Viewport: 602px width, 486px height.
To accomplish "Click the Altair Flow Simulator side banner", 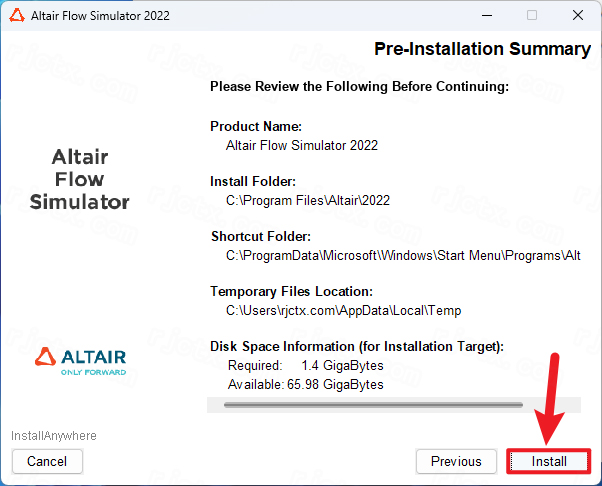I will coord(79,179).
